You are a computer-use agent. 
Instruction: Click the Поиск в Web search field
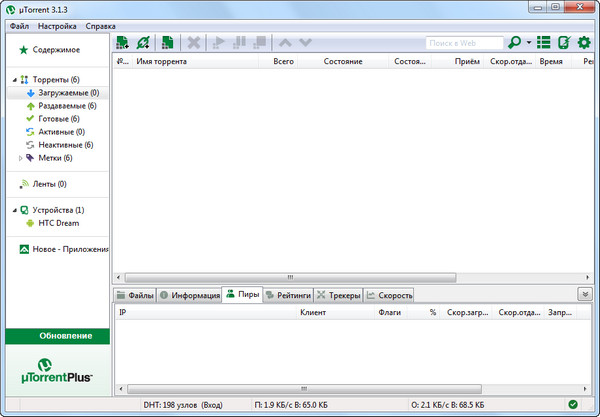(464, 43)
